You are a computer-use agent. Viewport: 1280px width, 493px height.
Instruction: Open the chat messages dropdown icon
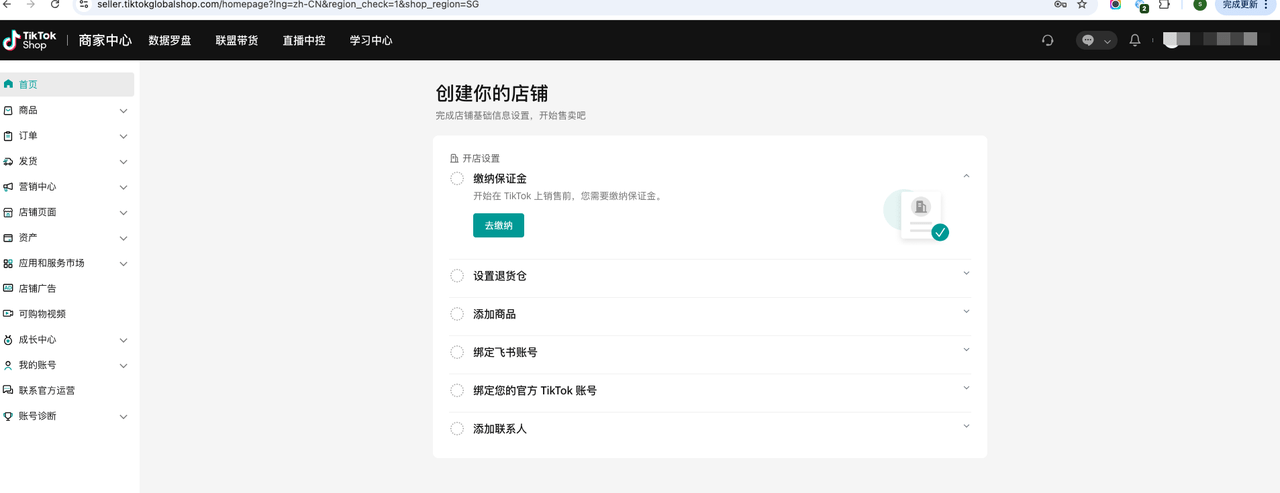pos(1096,41)
